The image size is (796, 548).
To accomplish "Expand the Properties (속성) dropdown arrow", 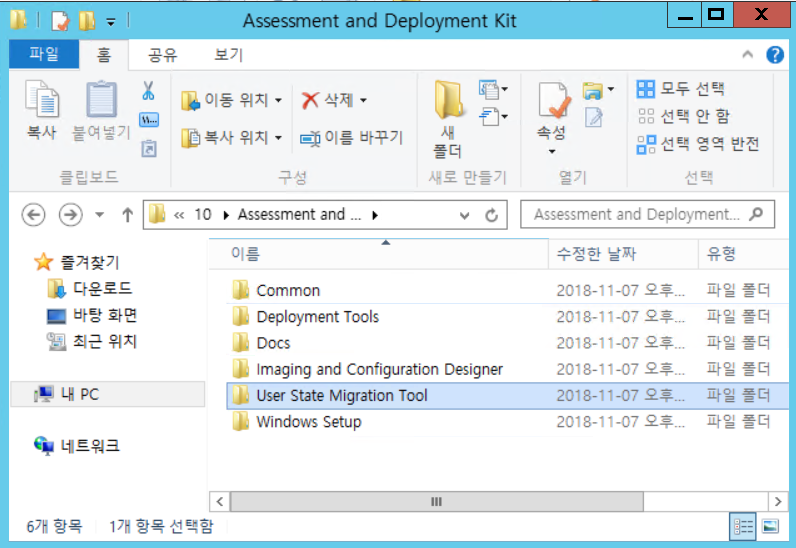I will [552, 151].
